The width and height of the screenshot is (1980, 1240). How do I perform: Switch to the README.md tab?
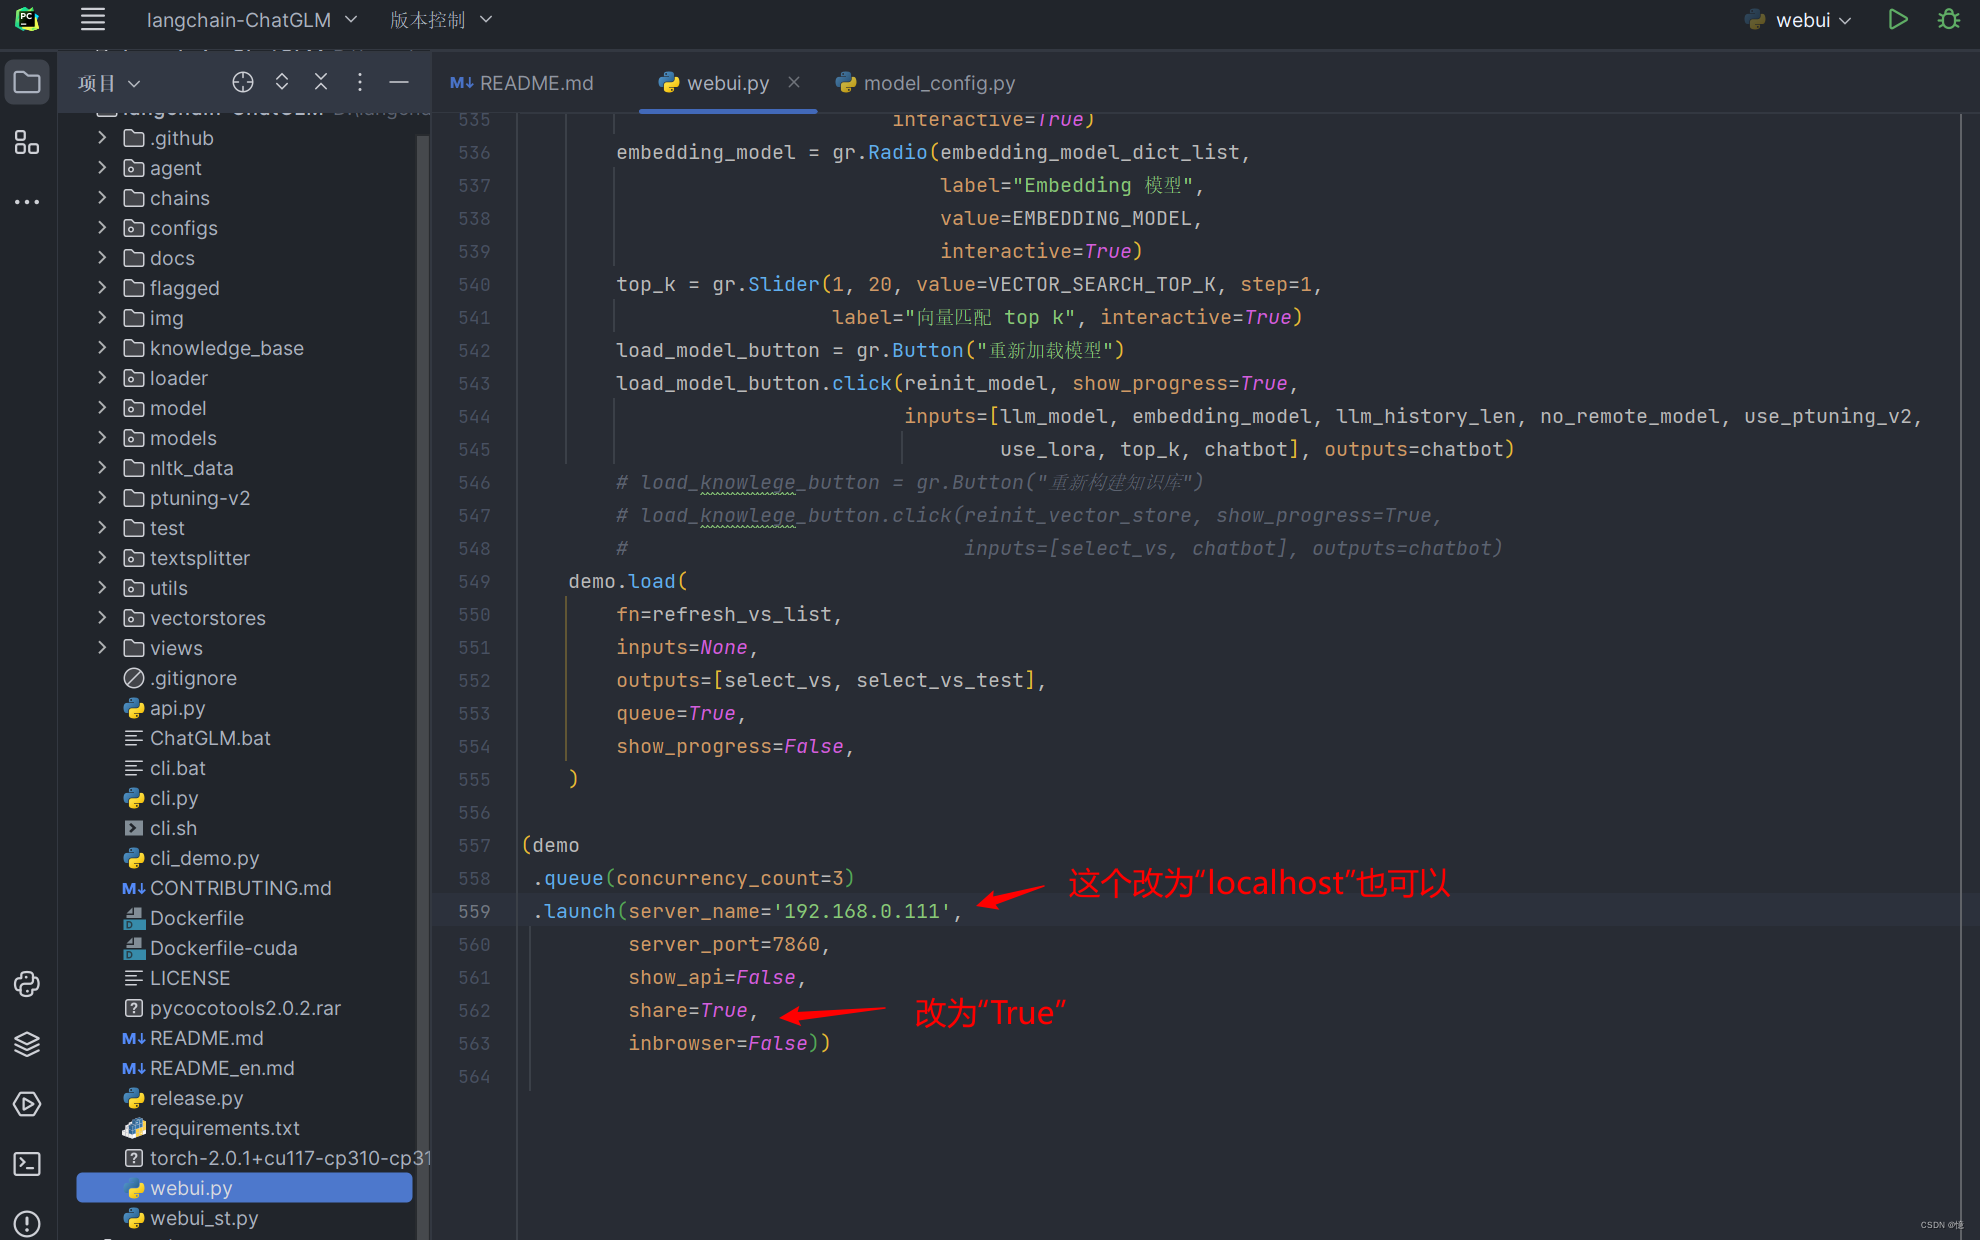click(522, 83)
